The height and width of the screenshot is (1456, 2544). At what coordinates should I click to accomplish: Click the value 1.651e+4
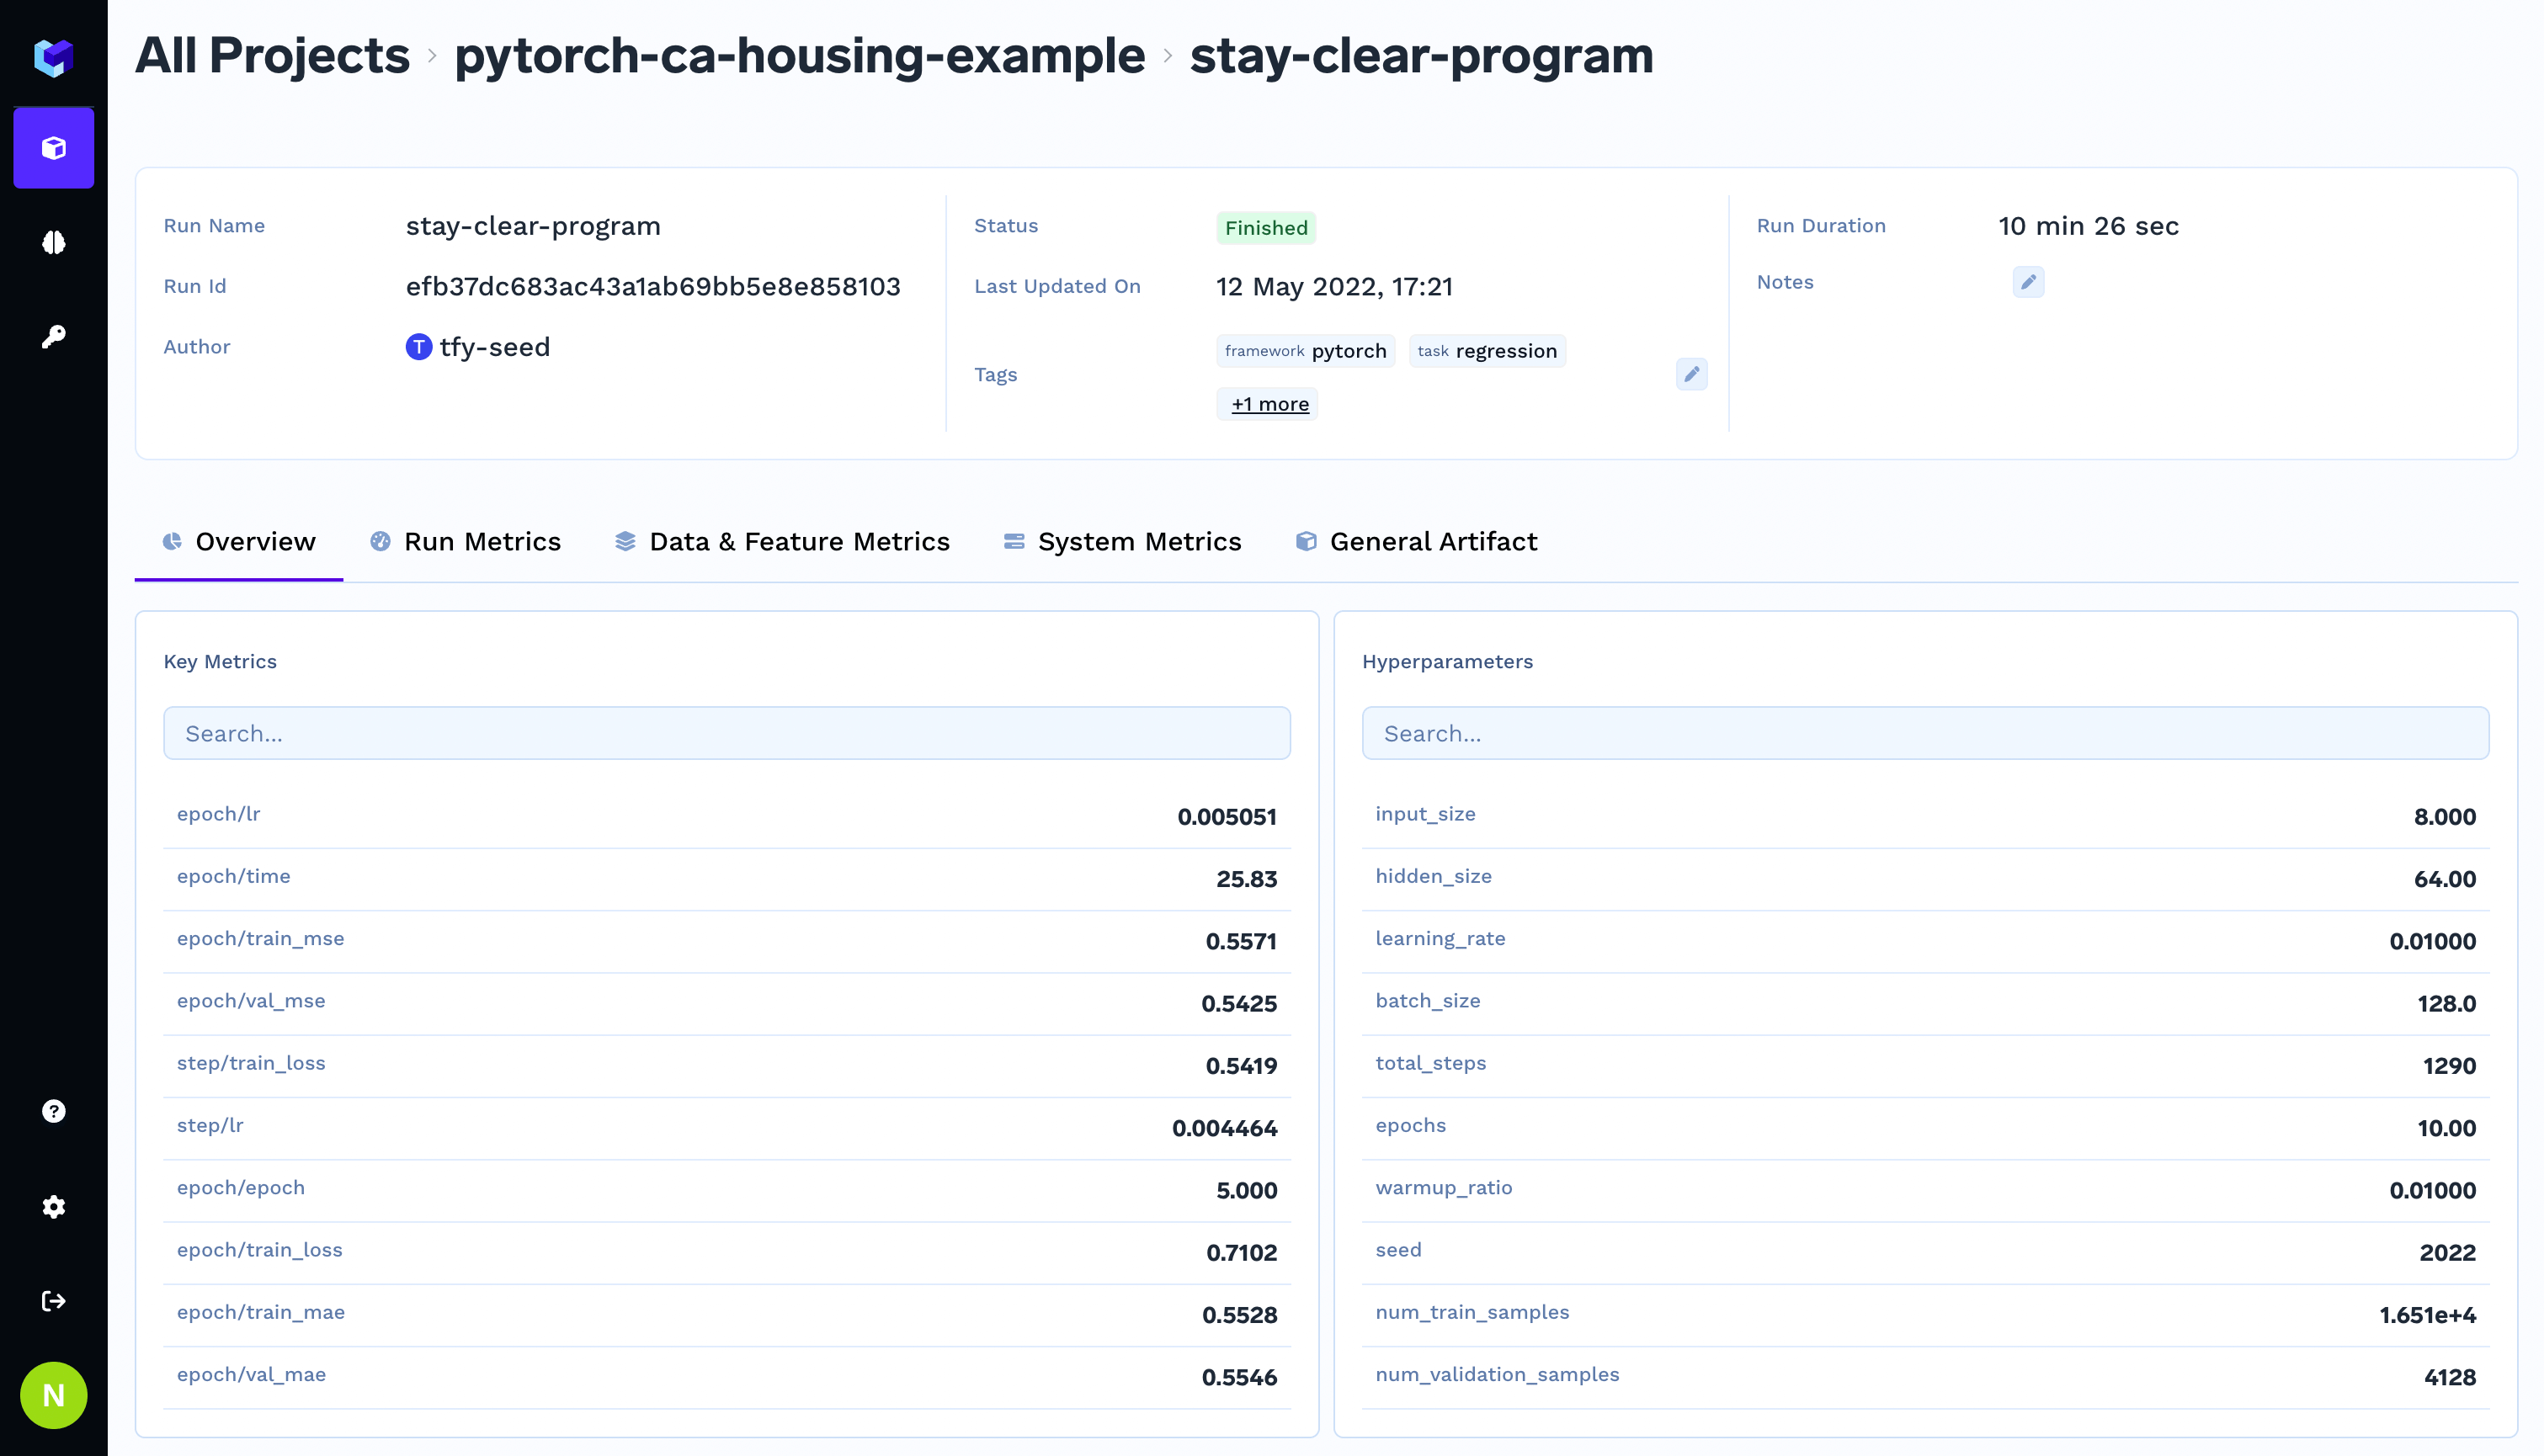point(2427,1315)
